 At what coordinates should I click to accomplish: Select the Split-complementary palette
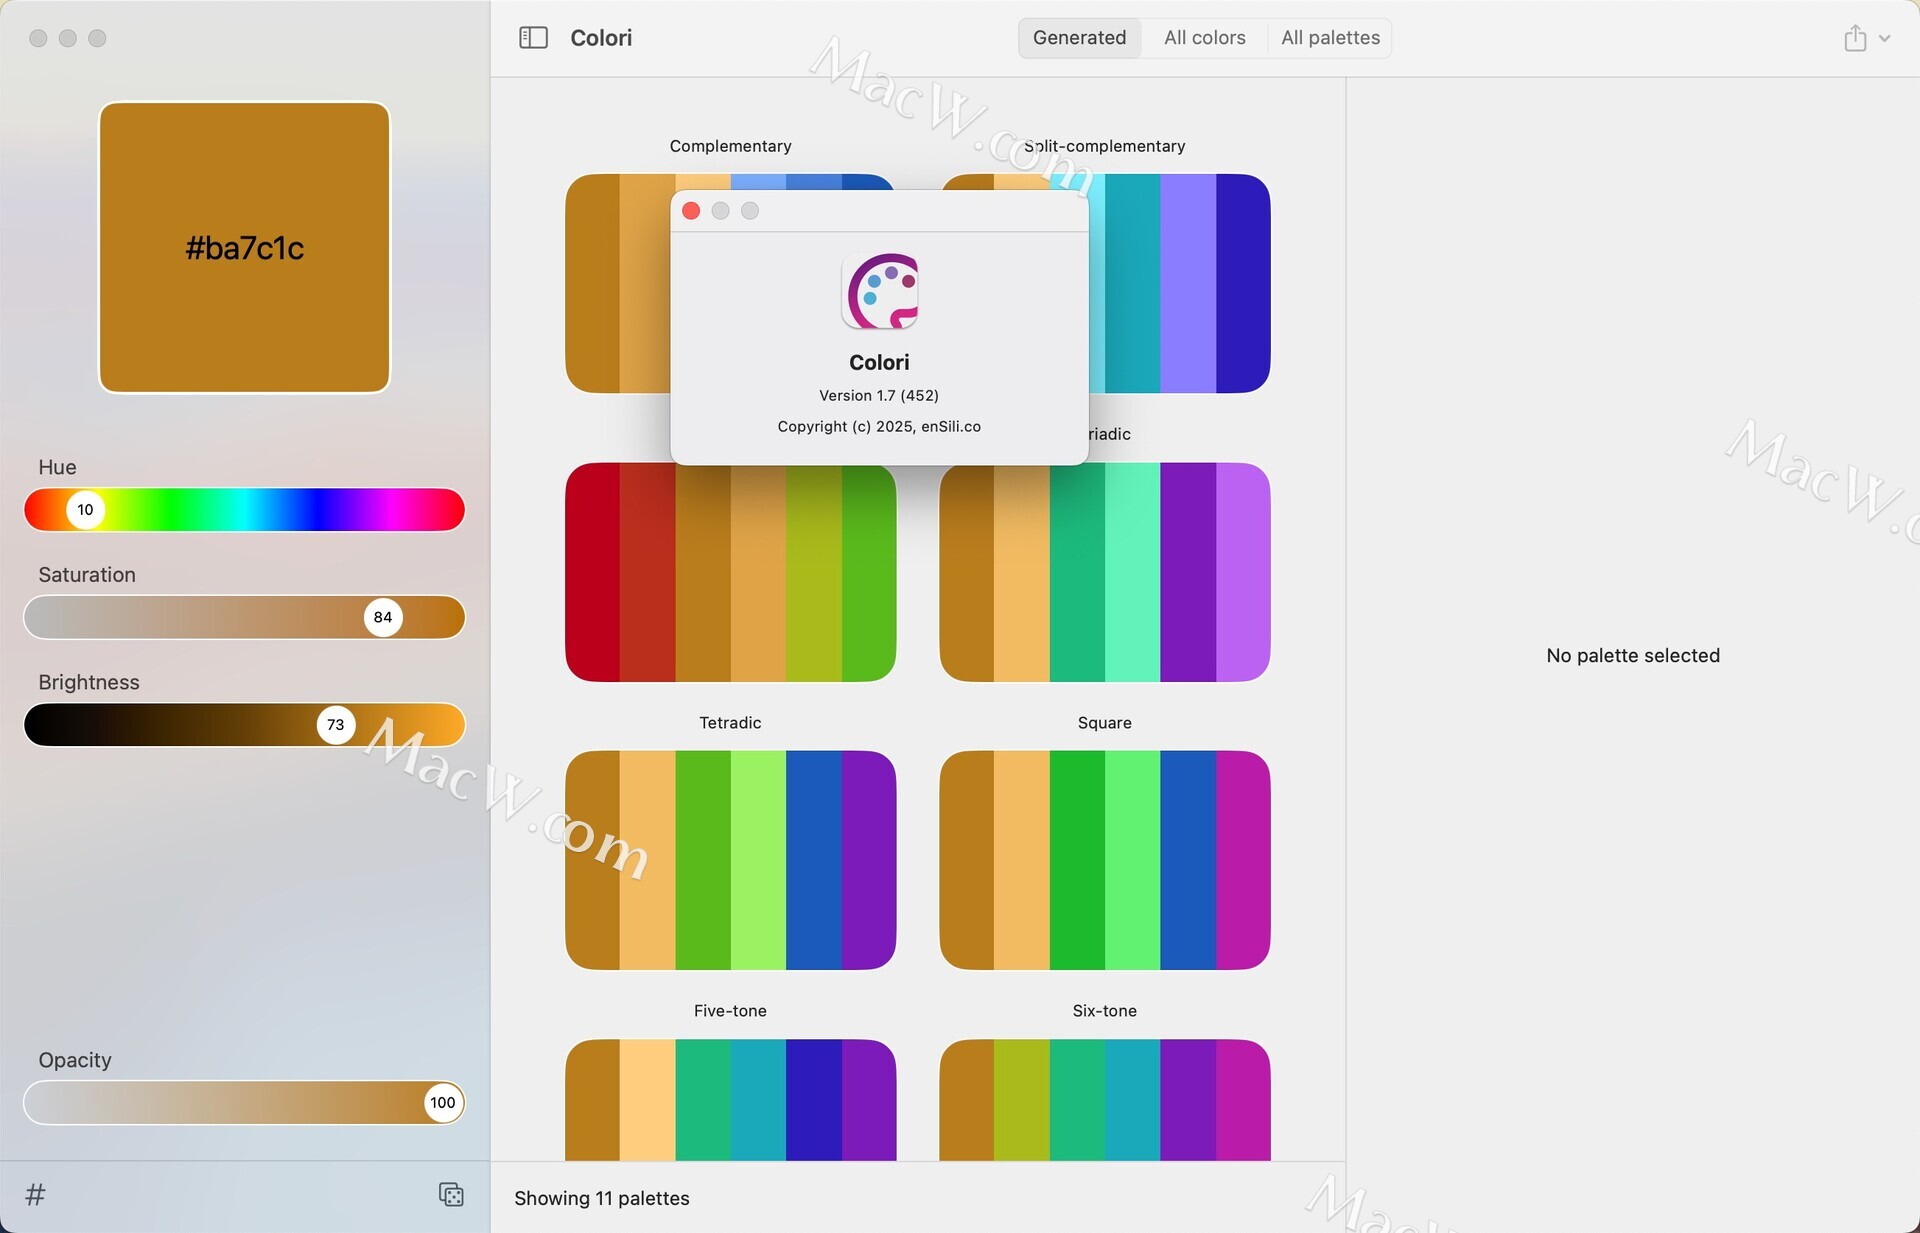pyautogui.click(x=1180, y=283)
